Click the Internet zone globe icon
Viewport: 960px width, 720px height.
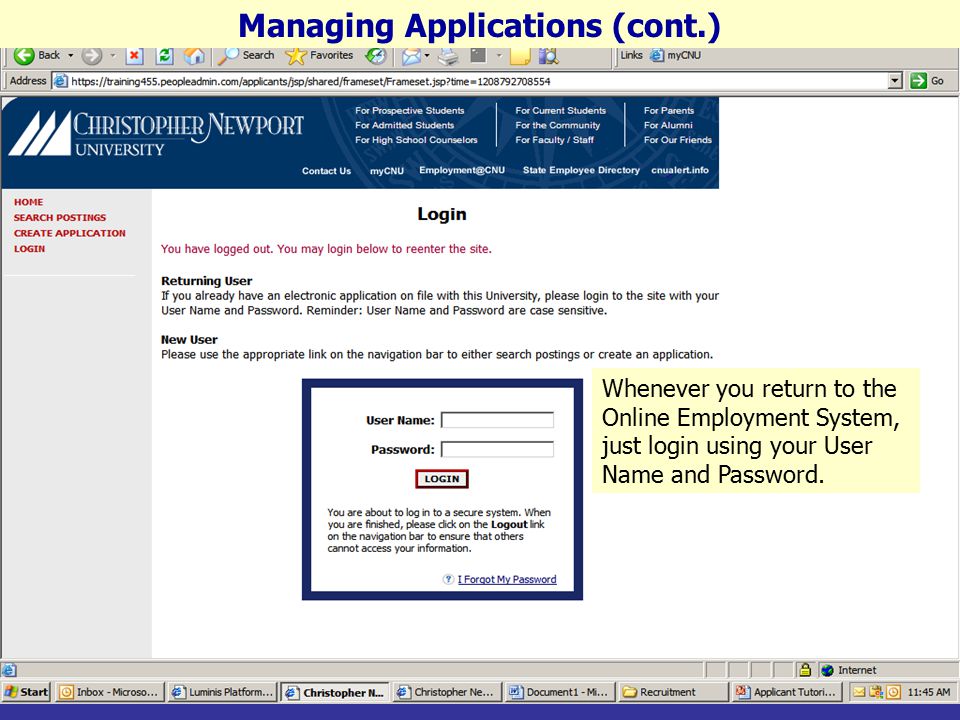pos(827,670)
